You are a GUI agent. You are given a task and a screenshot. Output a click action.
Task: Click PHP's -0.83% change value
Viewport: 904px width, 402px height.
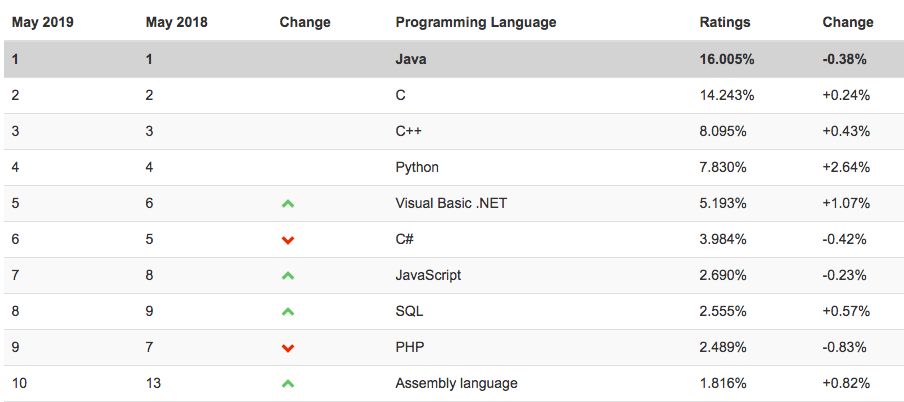point(845,347)
